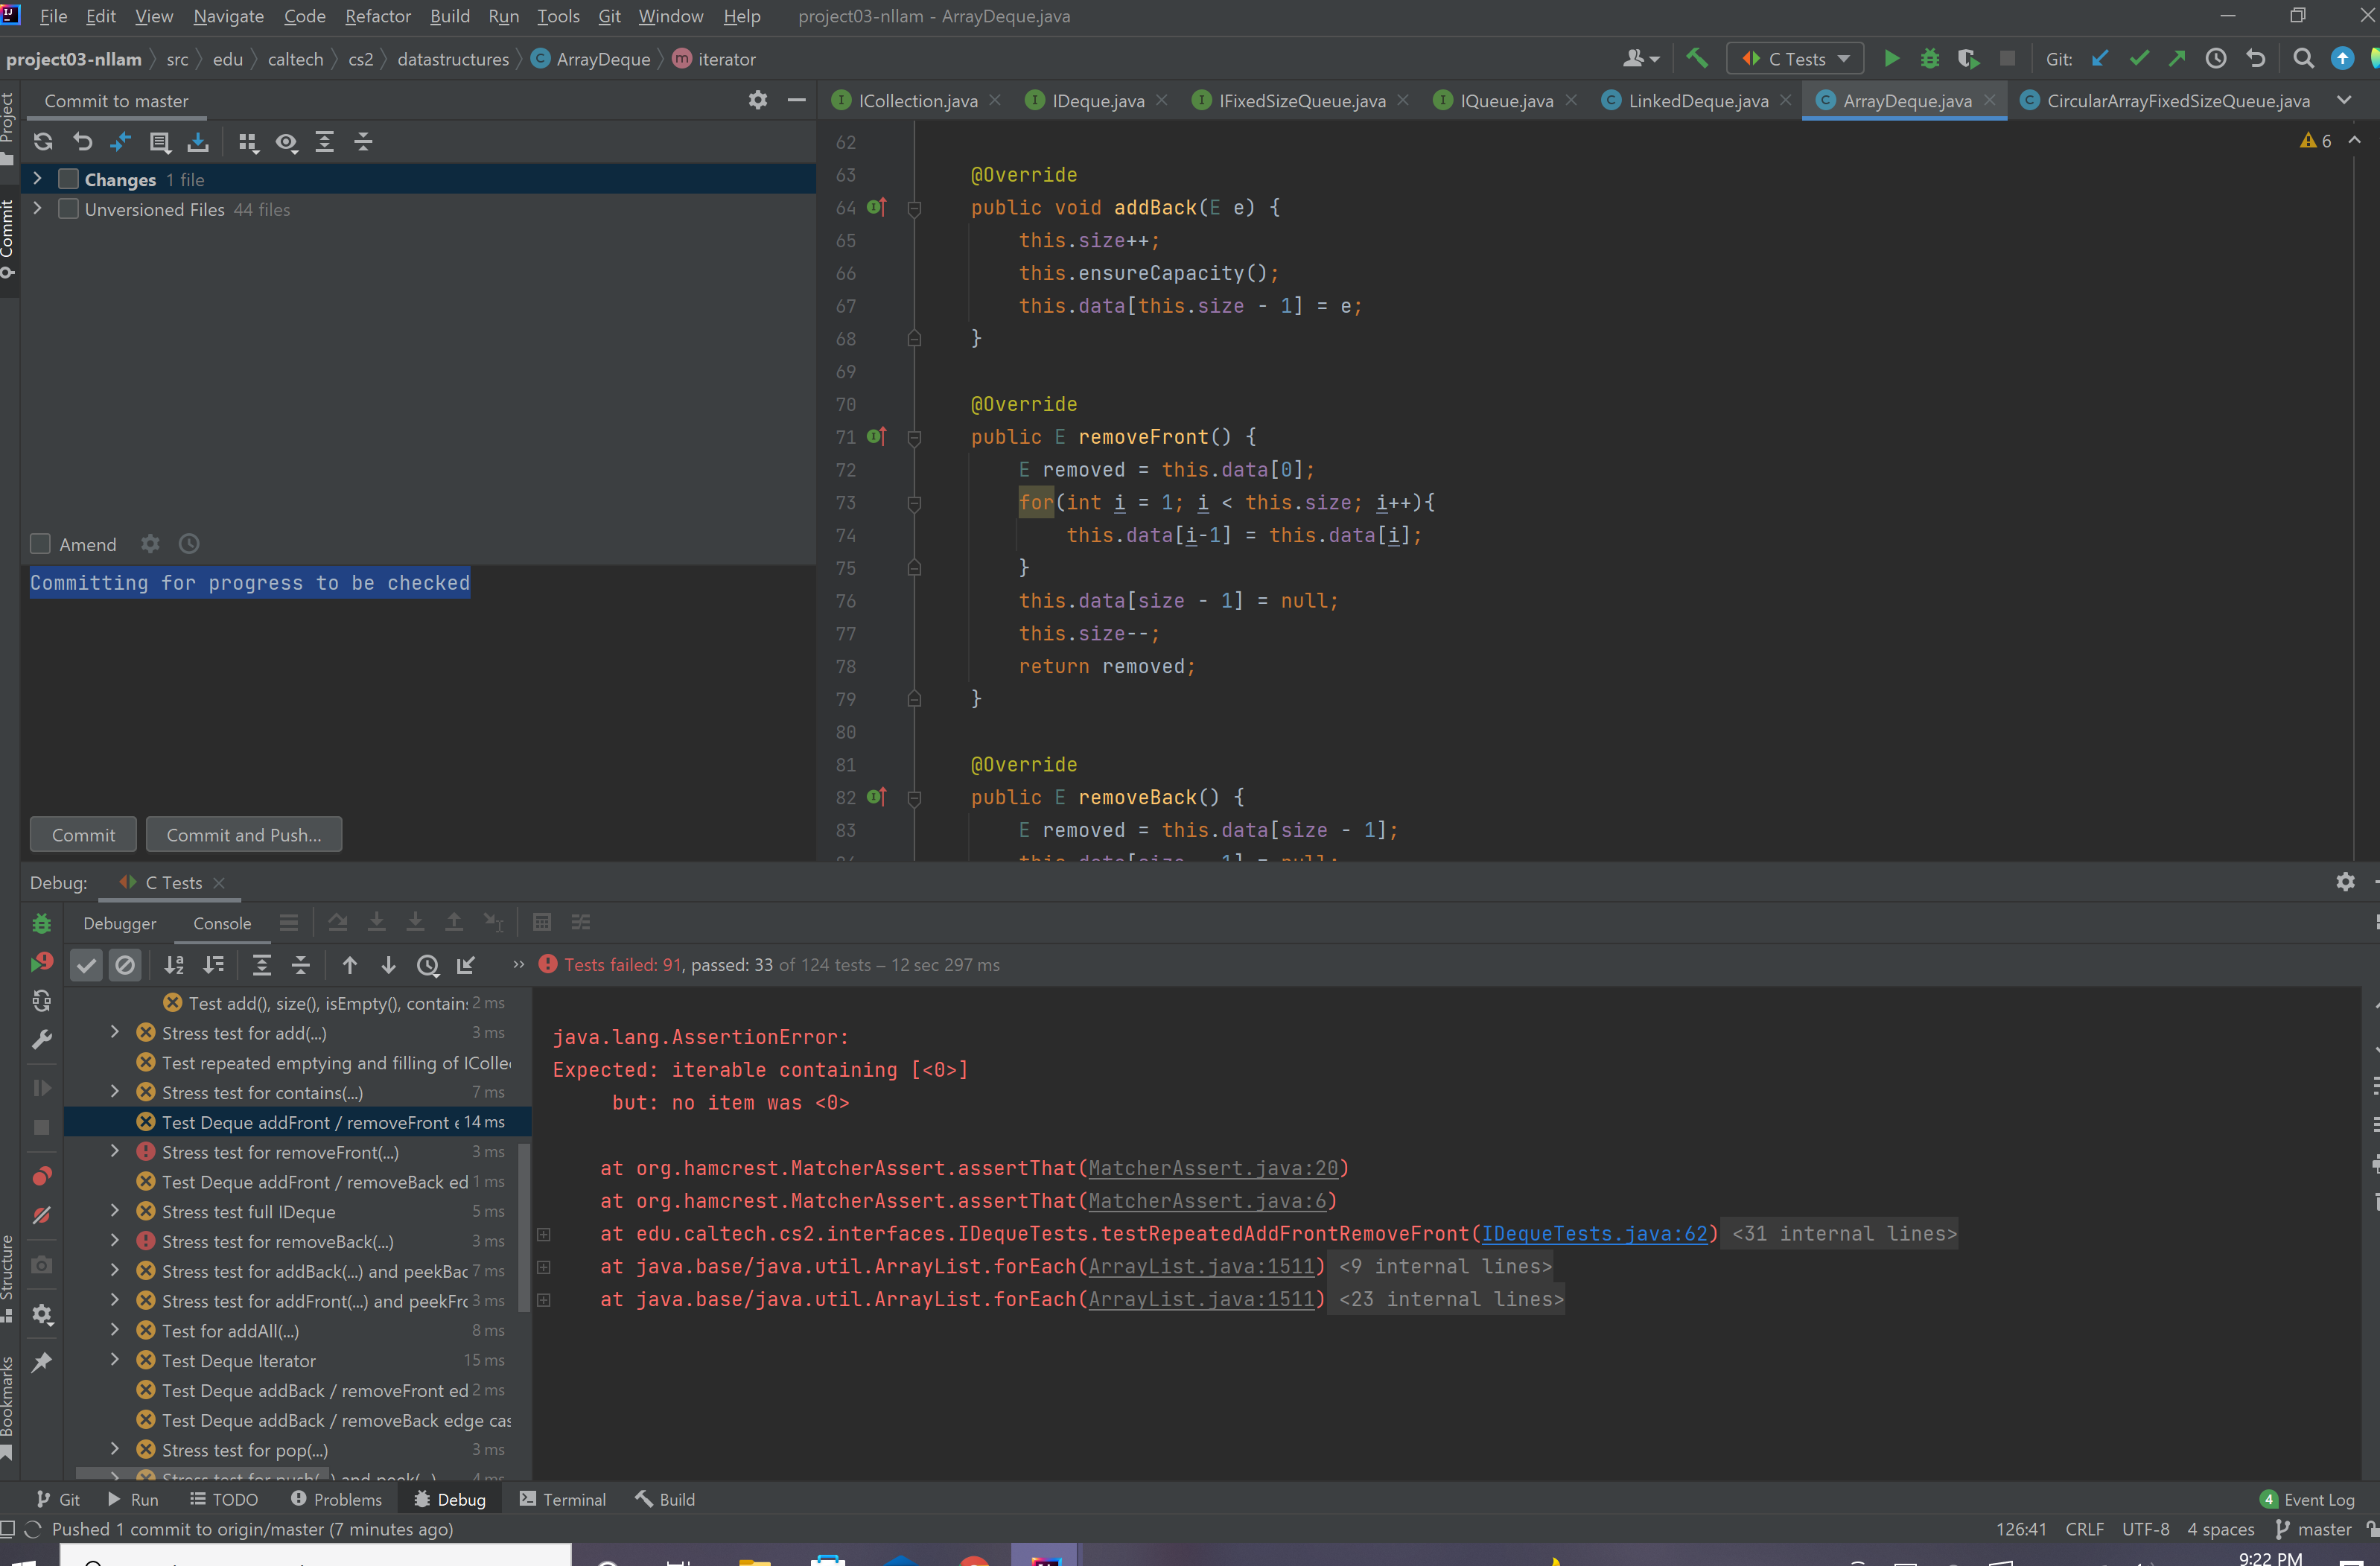Click the Build project hammer icon

1697,59
